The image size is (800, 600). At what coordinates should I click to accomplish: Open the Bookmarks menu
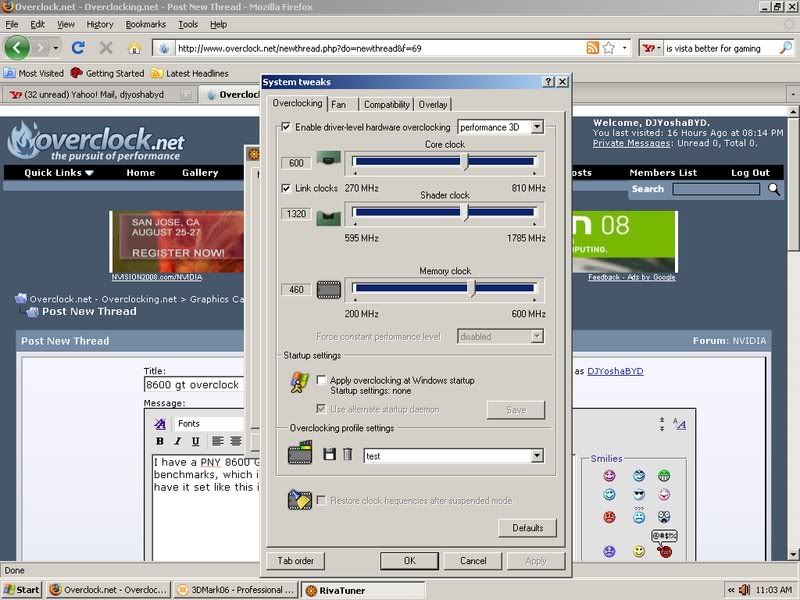[x=146, y=24]
